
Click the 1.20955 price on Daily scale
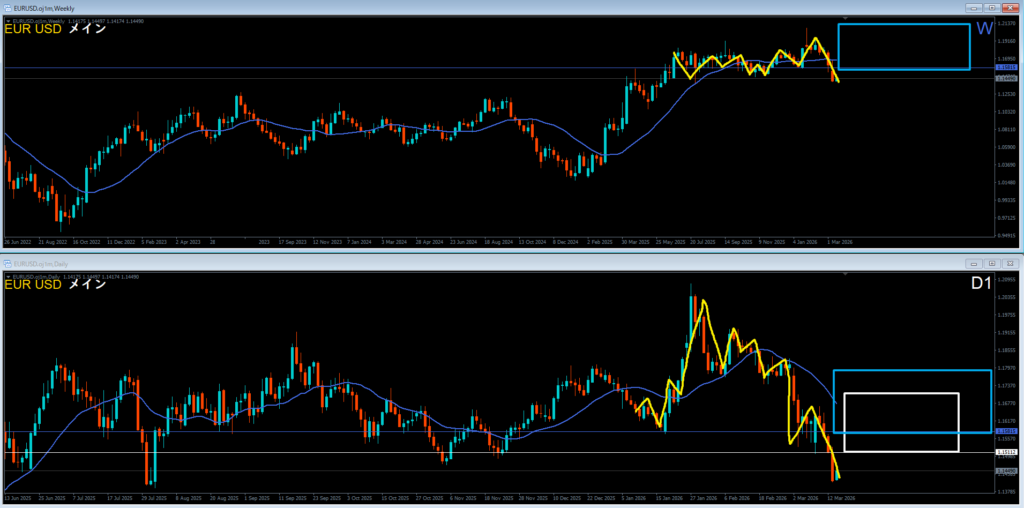[x=1006, y=279]
